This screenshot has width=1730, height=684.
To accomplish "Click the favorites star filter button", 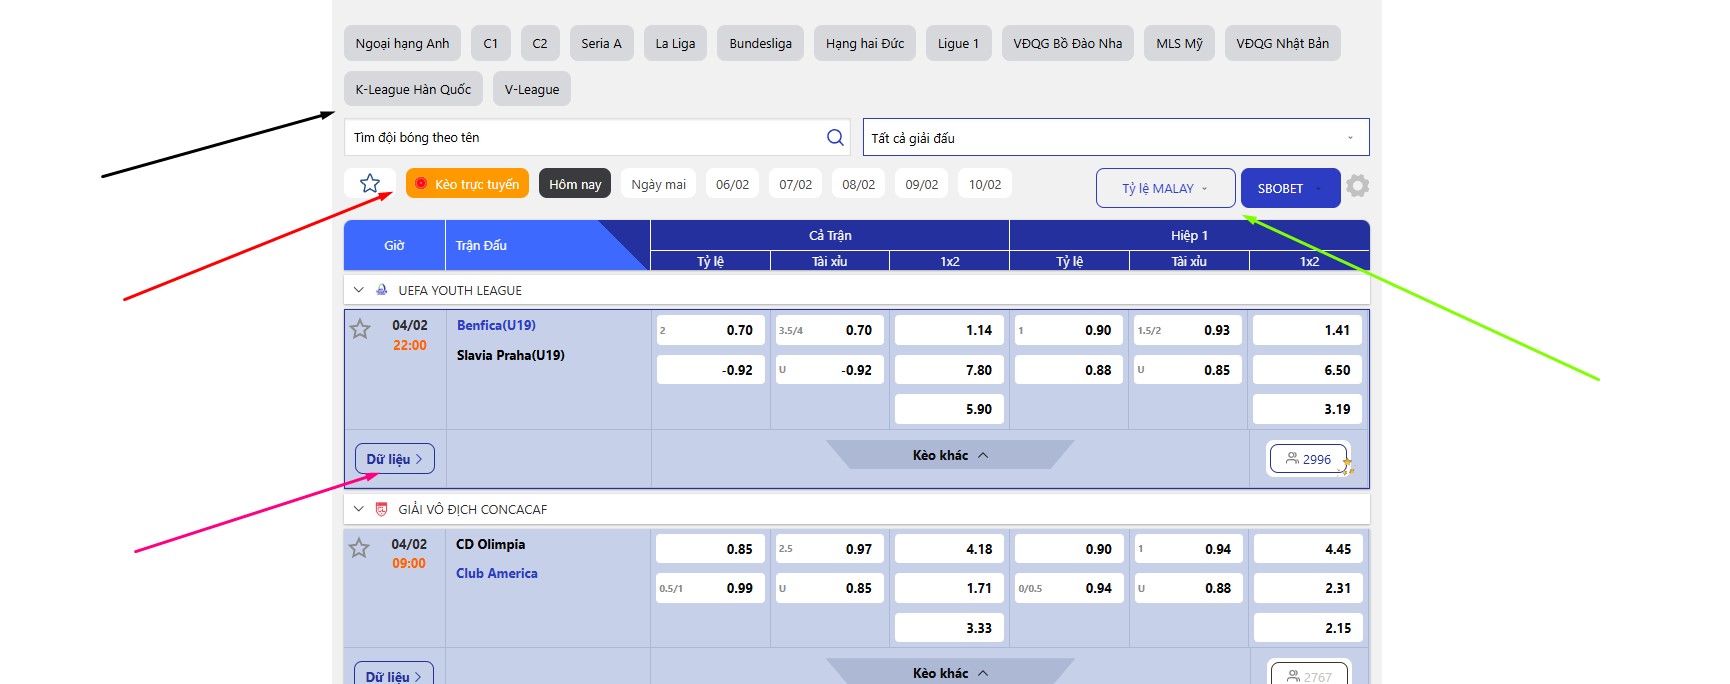I will 370,184.
